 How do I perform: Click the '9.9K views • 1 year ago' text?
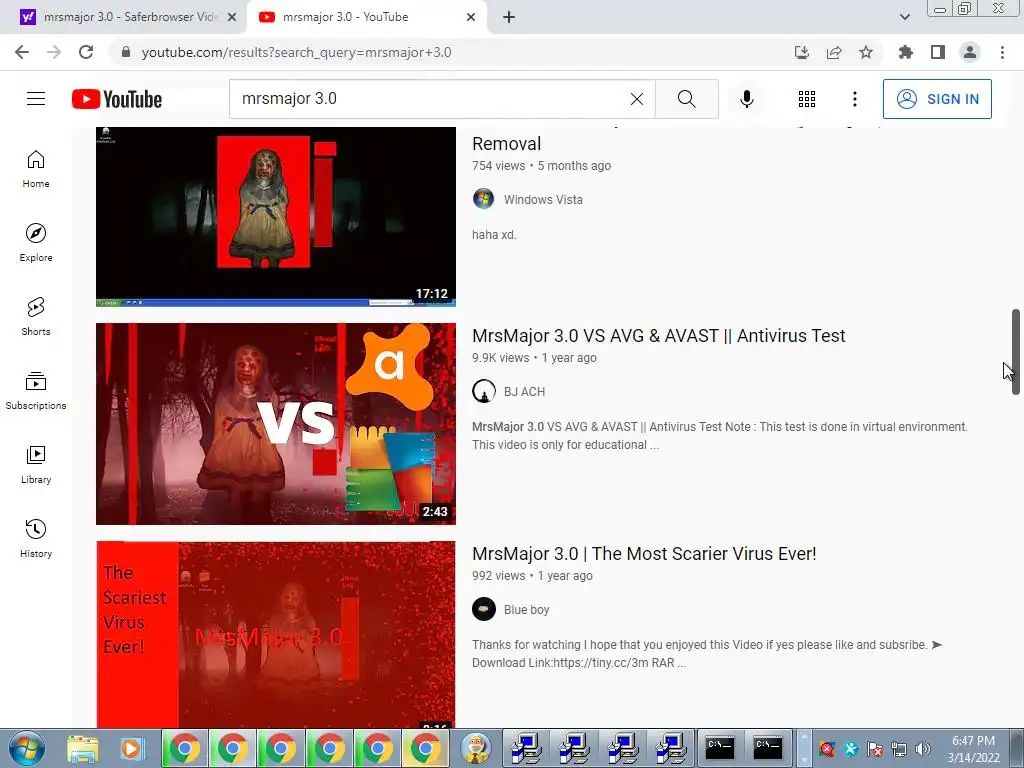click(x=534, y=358)
